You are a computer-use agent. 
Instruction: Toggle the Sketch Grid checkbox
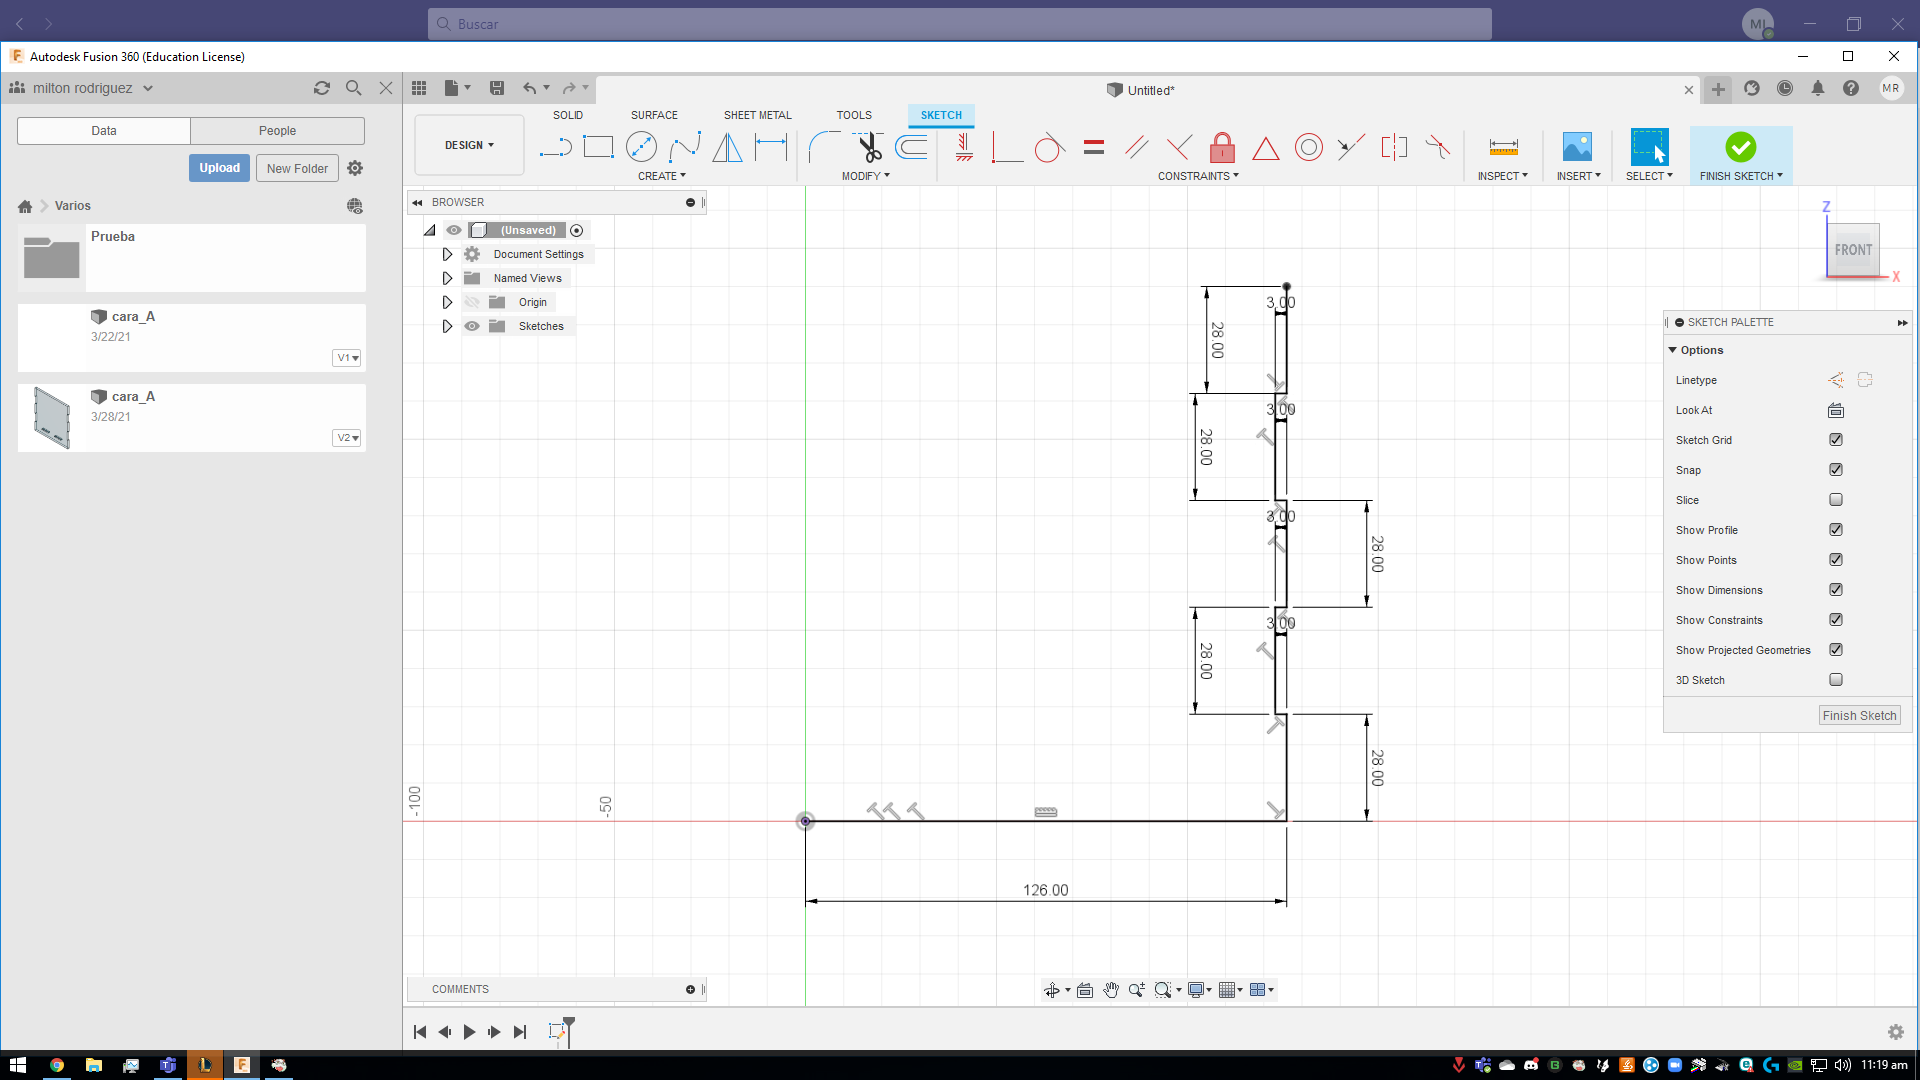(1836, 440)
